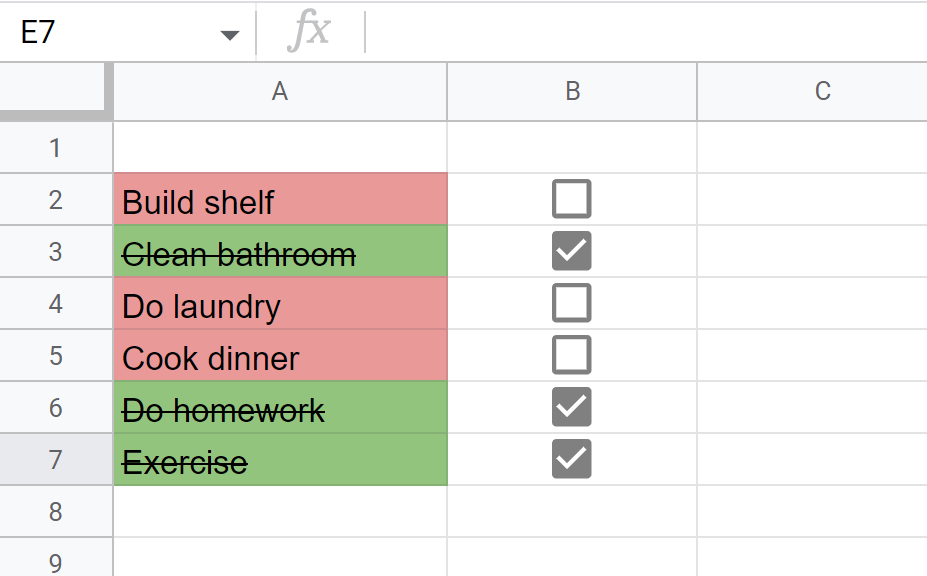This screenshot has width=927, height=576.
Task: Tick the Do laundry checkbox
Action: (x=571, y=303)
